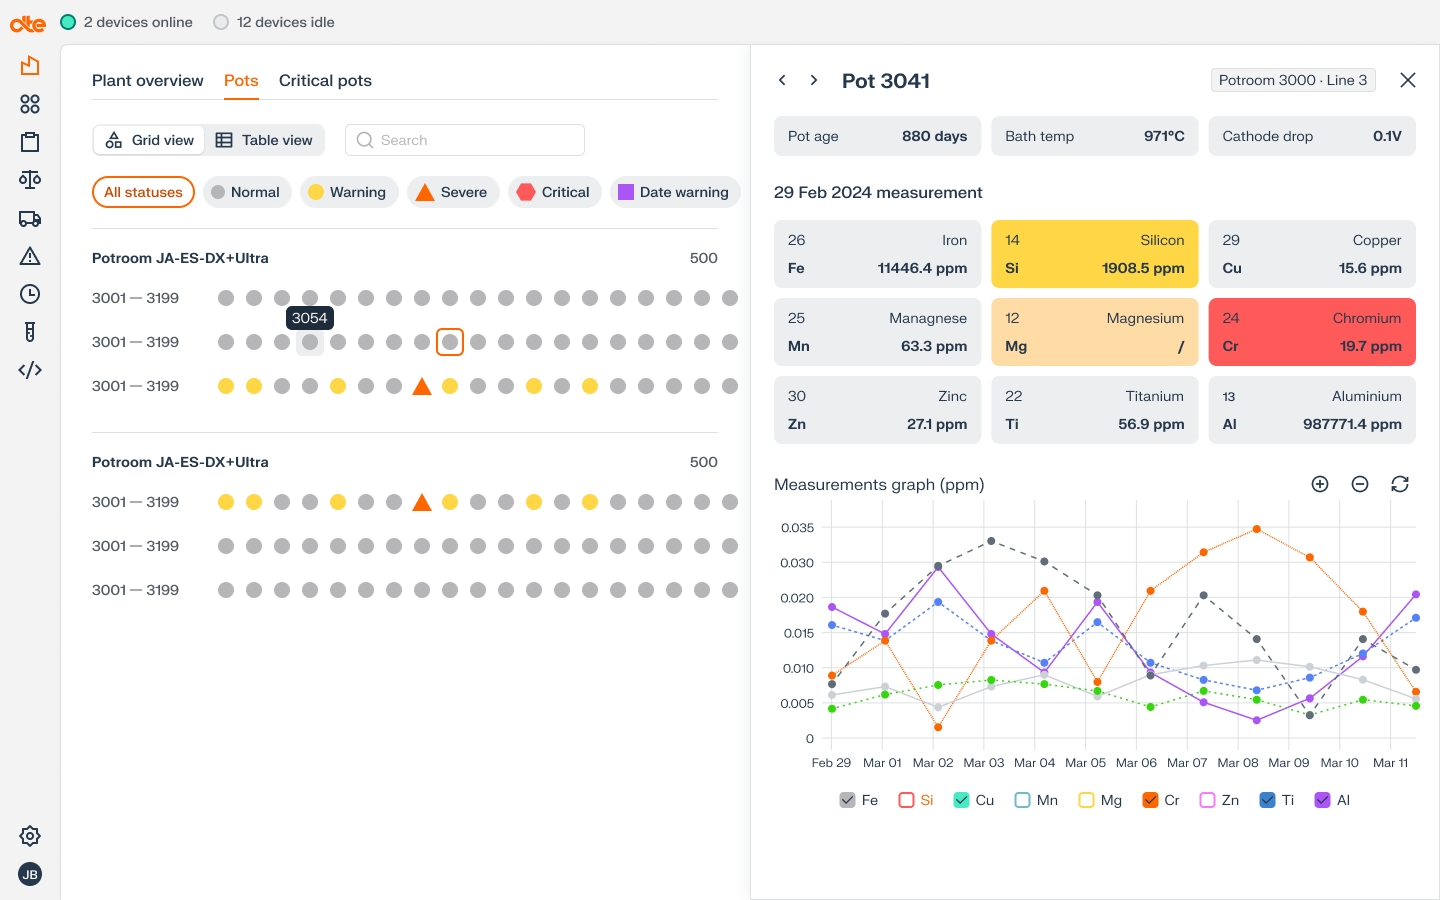Open the plant overview sidebar icon

[30, 66]
